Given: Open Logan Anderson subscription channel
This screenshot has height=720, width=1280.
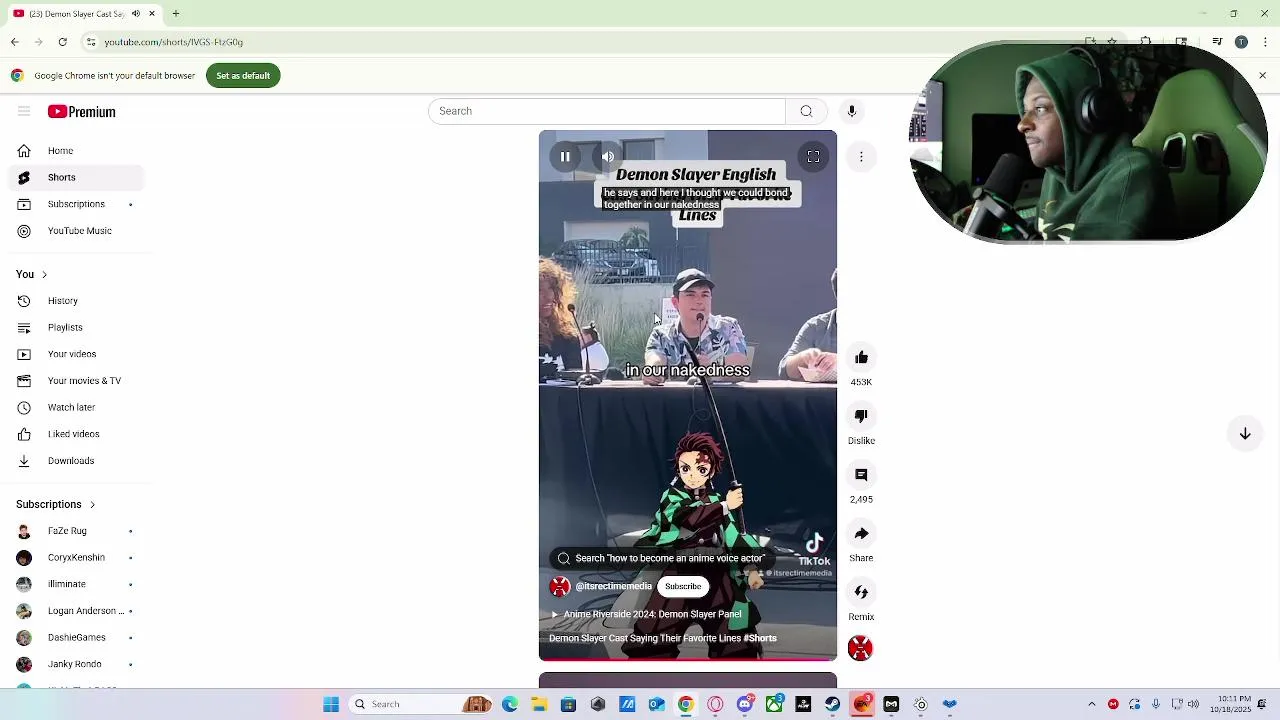Looking at the screenshot, I should 76,611.
